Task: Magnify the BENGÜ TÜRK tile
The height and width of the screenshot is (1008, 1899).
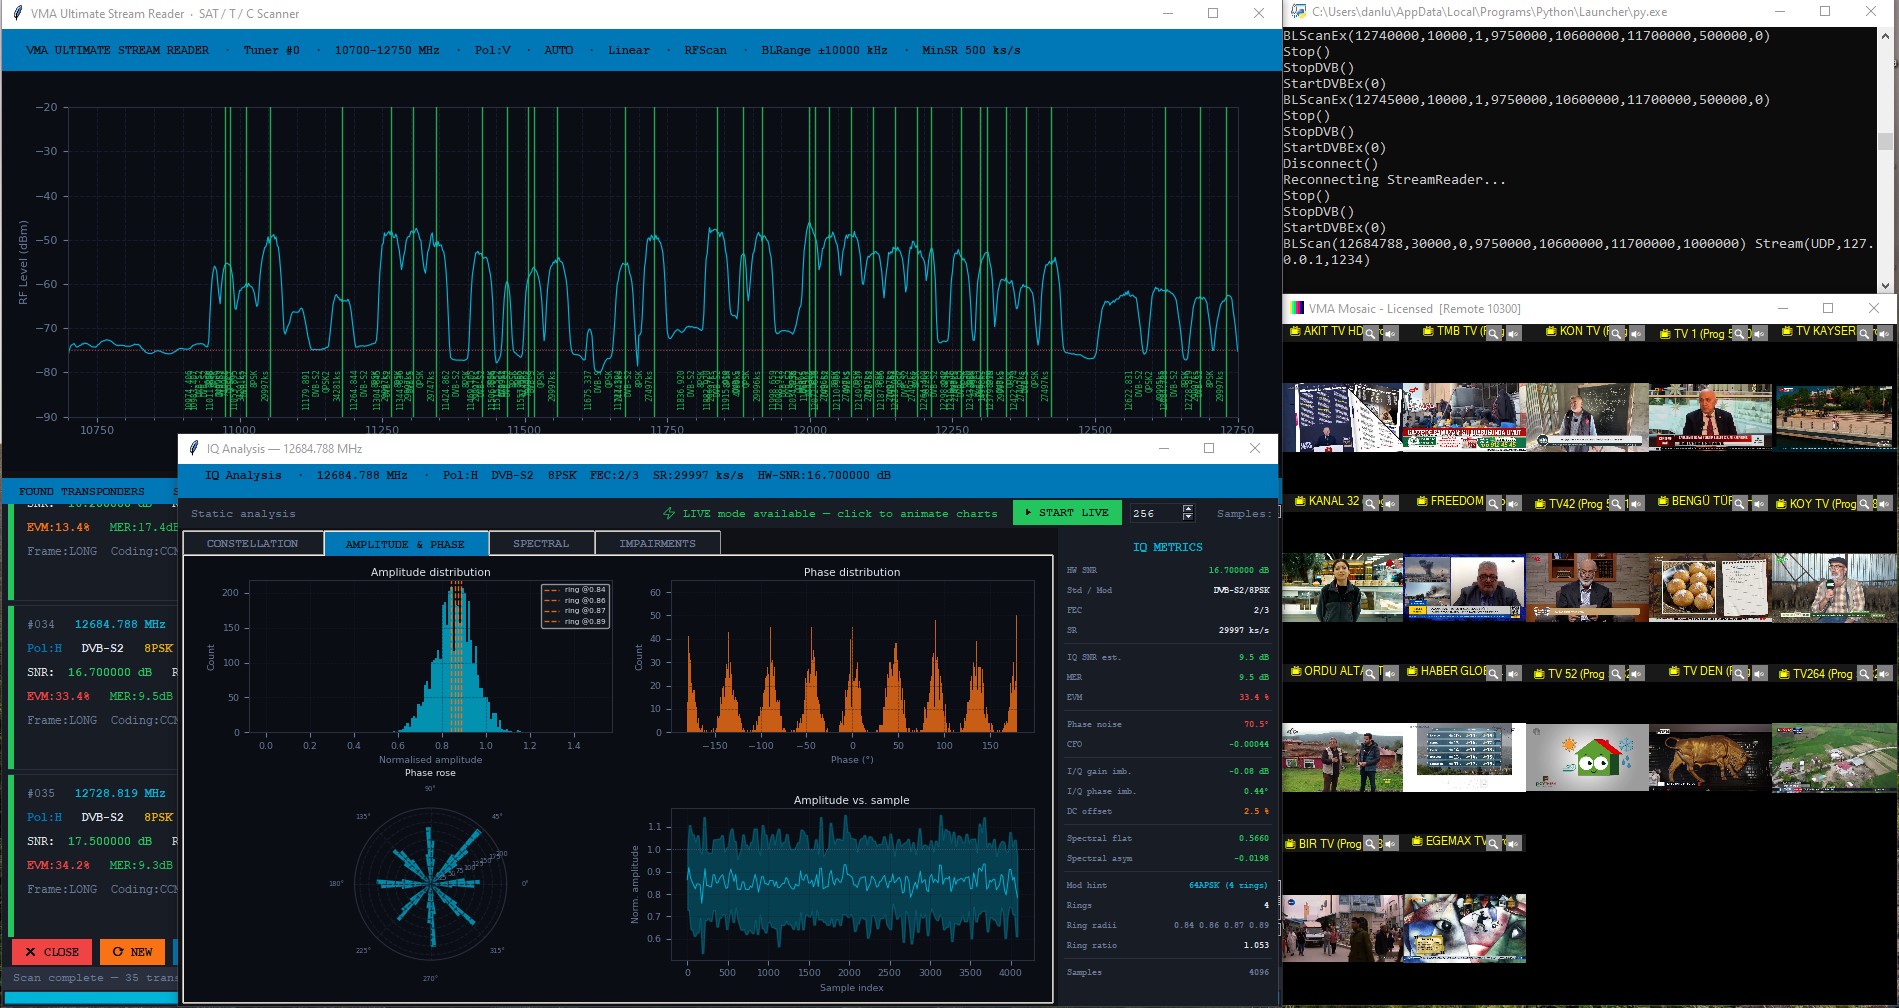Action: pos(1740,503)
